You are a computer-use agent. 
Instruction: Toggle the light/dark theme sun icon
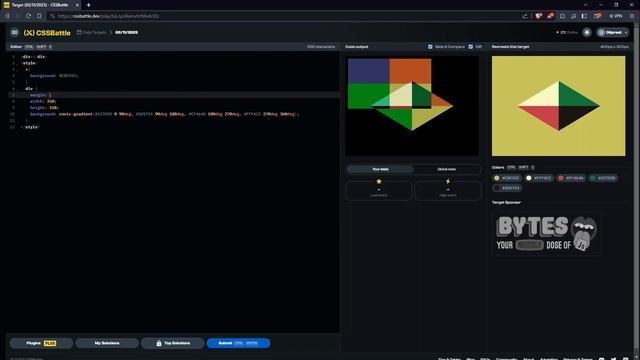[587, 32]
